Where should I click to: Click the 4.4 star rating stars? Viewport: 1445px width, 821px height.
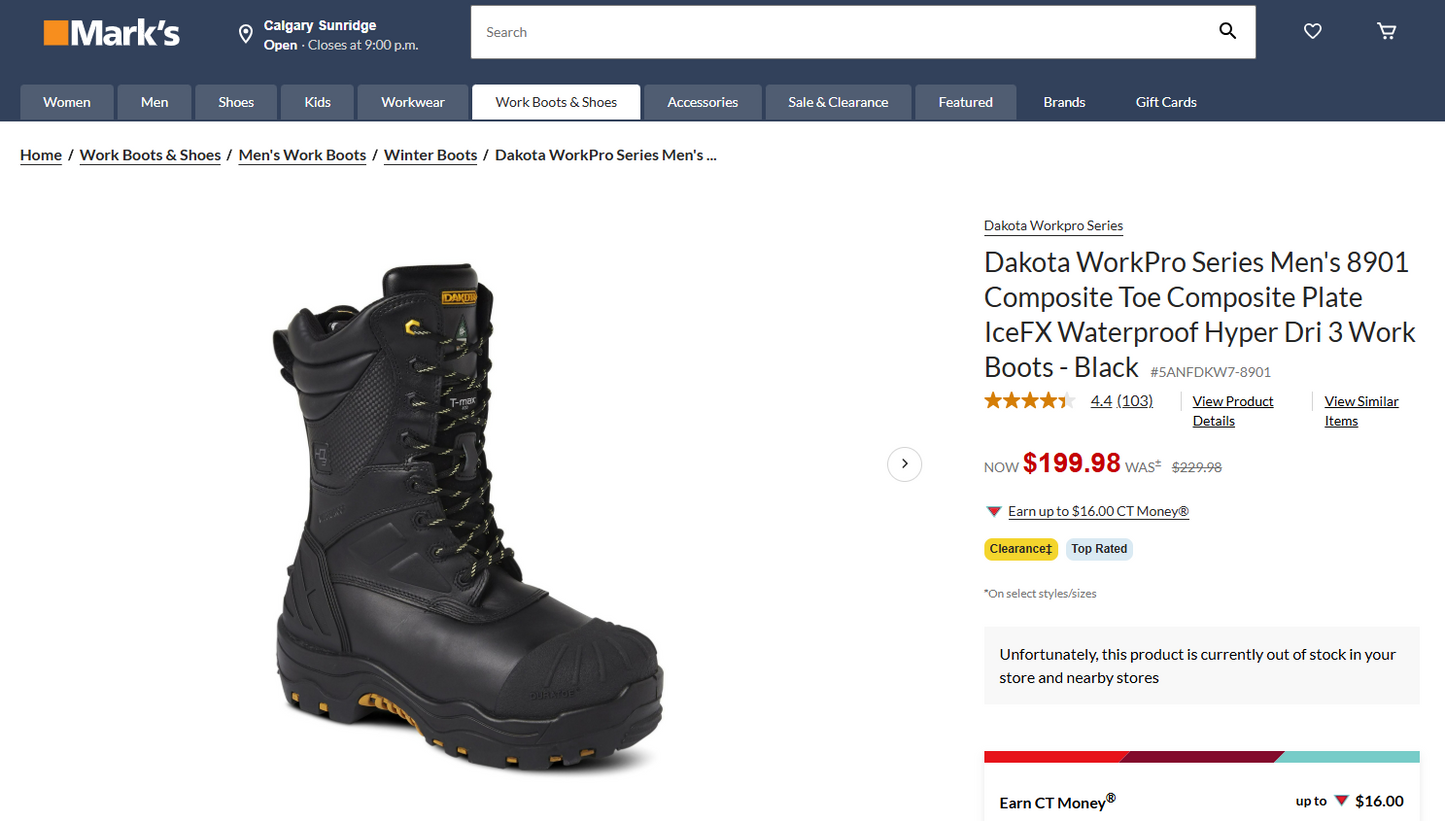[x=1029, y=400]
